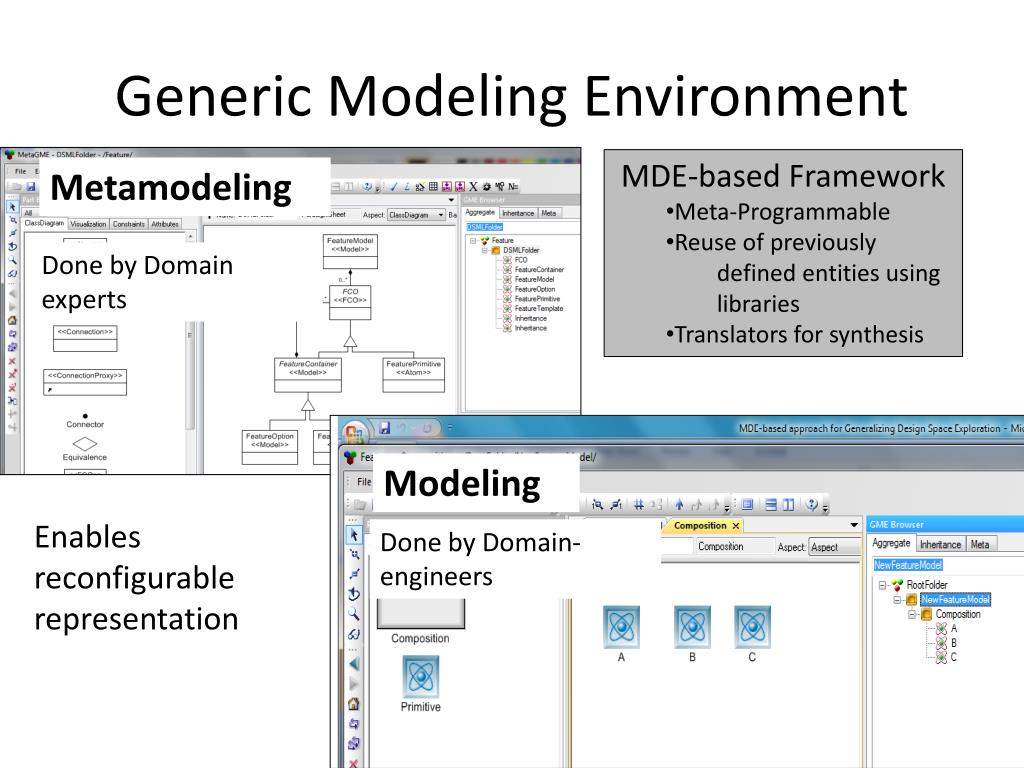Open the Aspect ClassDiagram dropdown

(x=441, y=214)
